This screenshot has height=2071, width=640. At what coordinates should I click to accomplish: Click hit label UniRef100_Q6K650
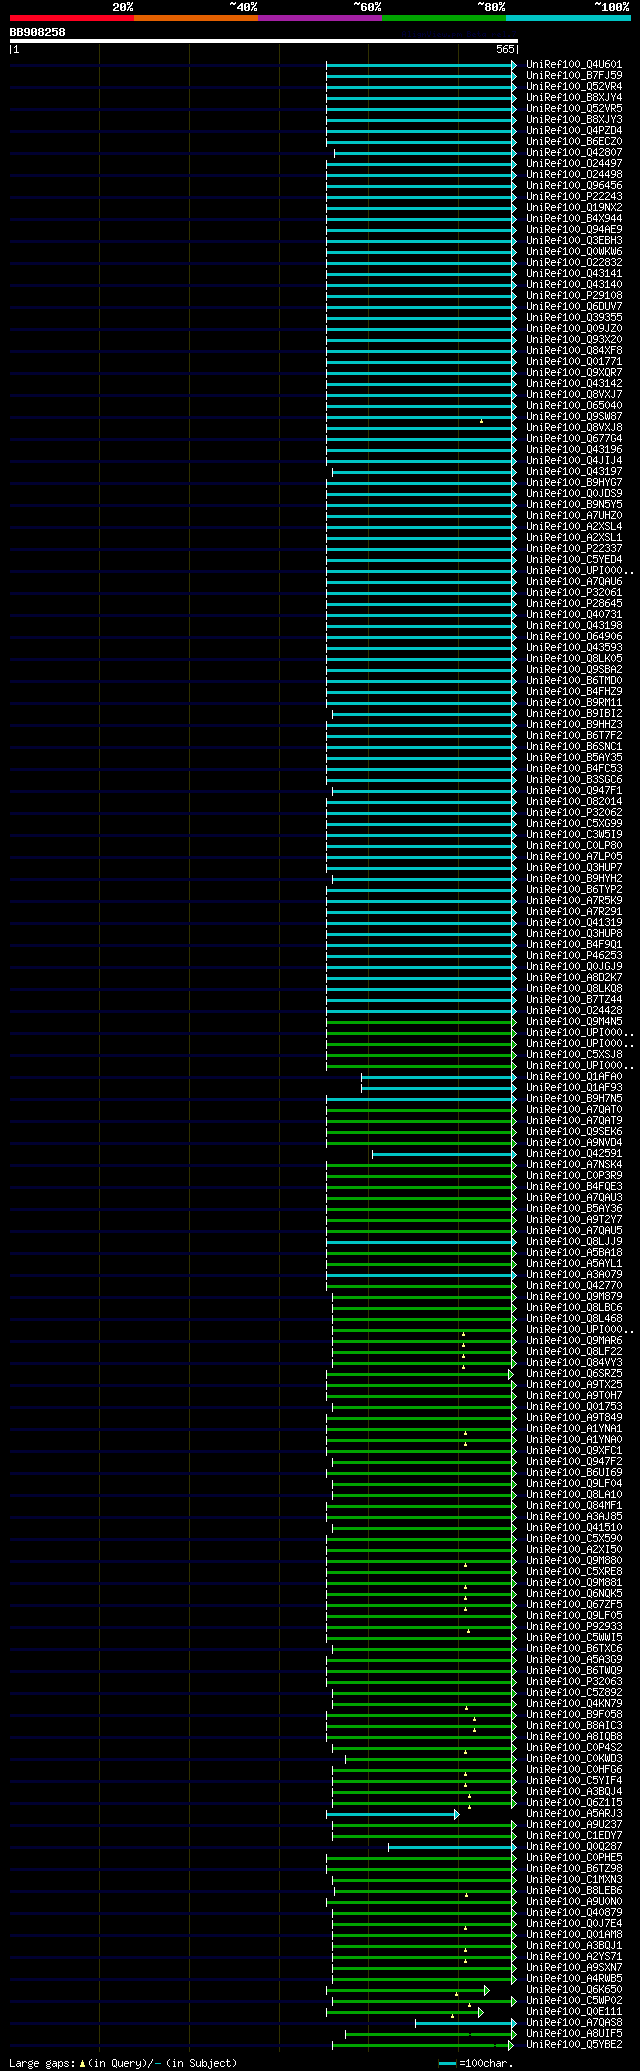574,1989
